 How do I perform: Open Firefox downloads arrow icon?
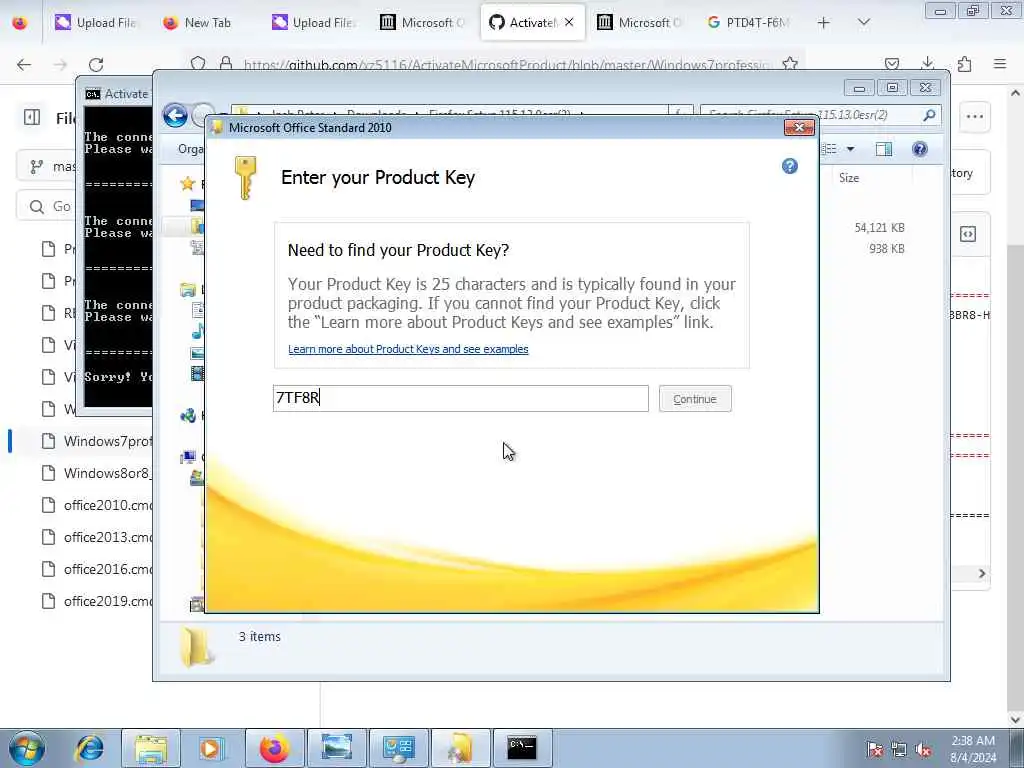[927, 63]
